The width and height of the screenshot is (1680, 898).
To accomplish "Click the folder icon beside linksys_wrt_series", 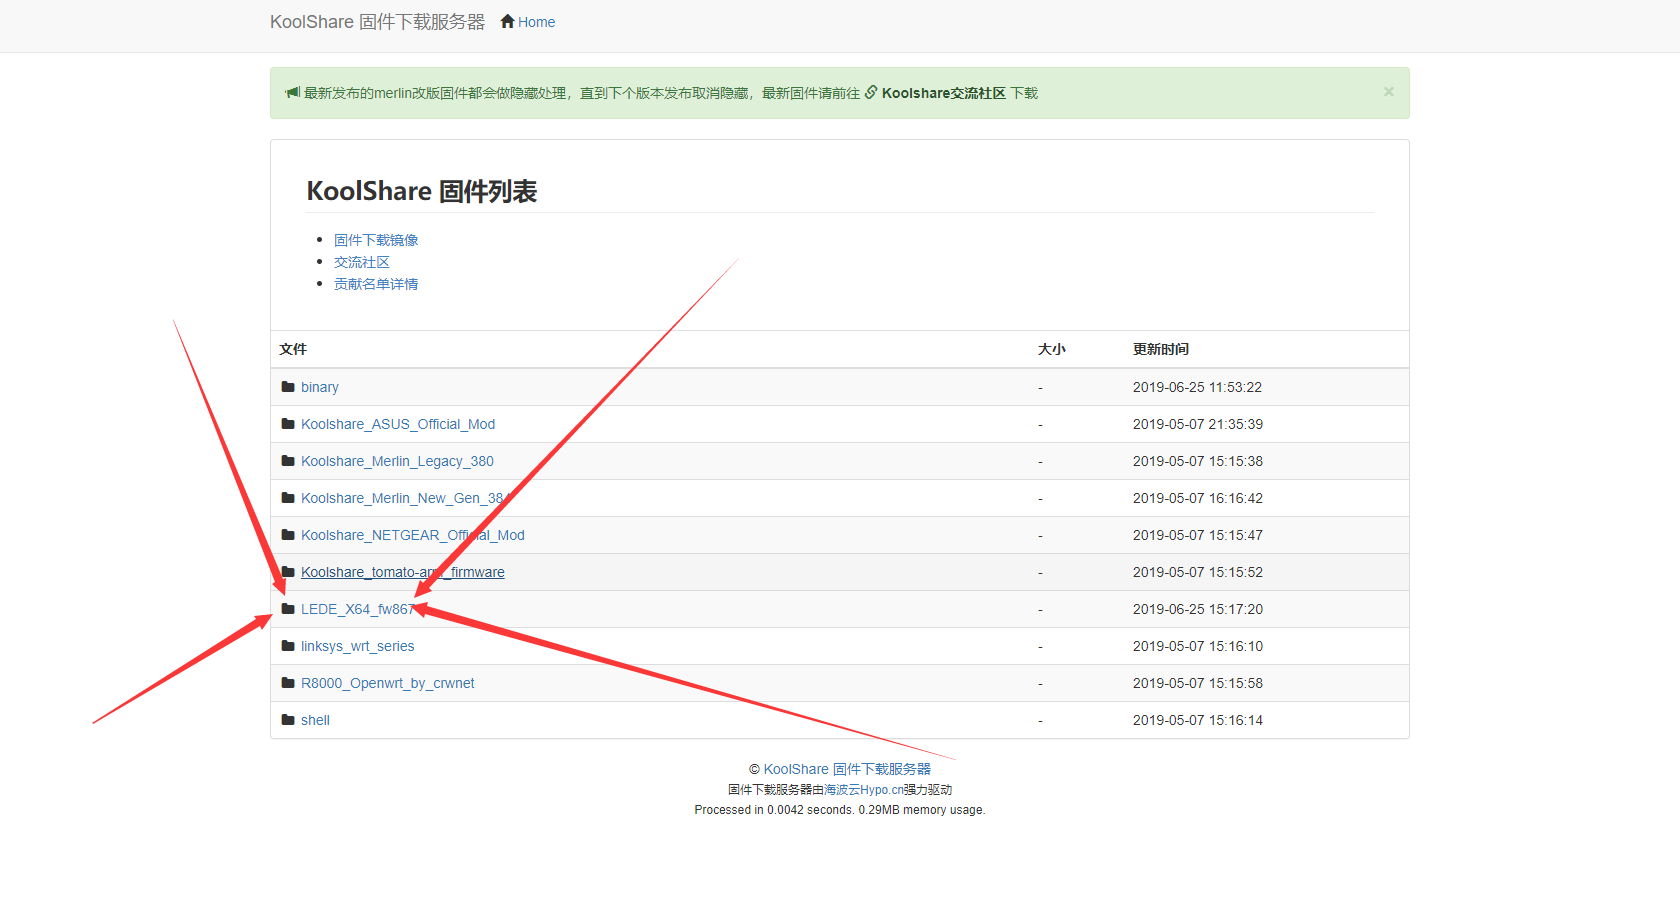I will [288, 646].
